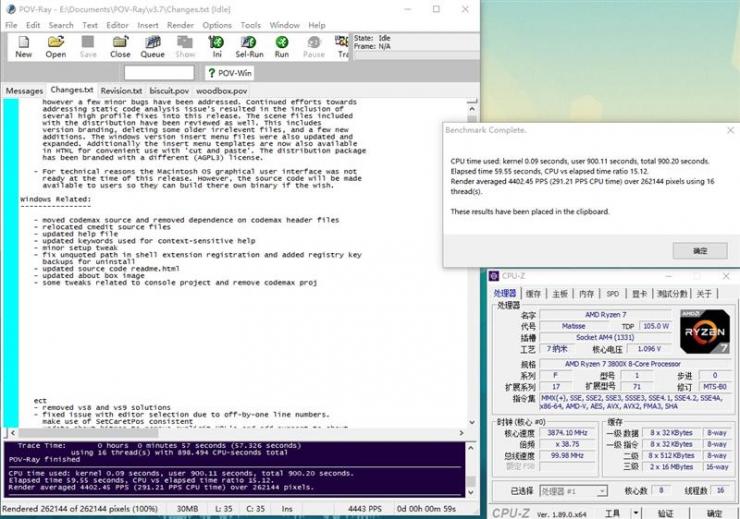
Task: Switch to the Revision.txt tab
Action: point(121,91)
